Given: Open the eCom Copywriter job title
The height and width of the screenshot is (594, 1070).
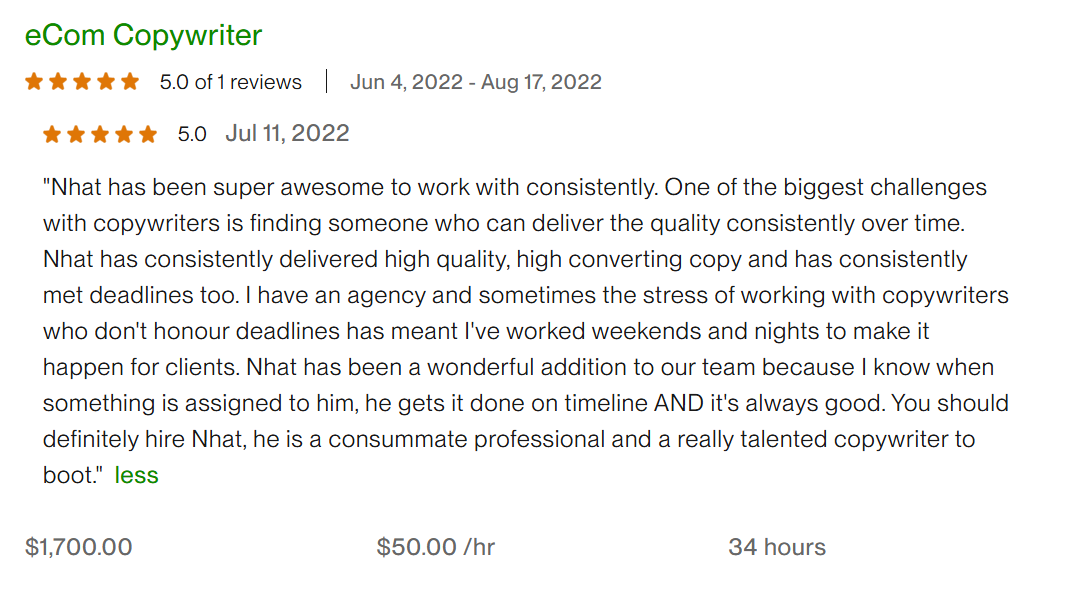Looking at the screenshot, I should click(x=143, y=35).
